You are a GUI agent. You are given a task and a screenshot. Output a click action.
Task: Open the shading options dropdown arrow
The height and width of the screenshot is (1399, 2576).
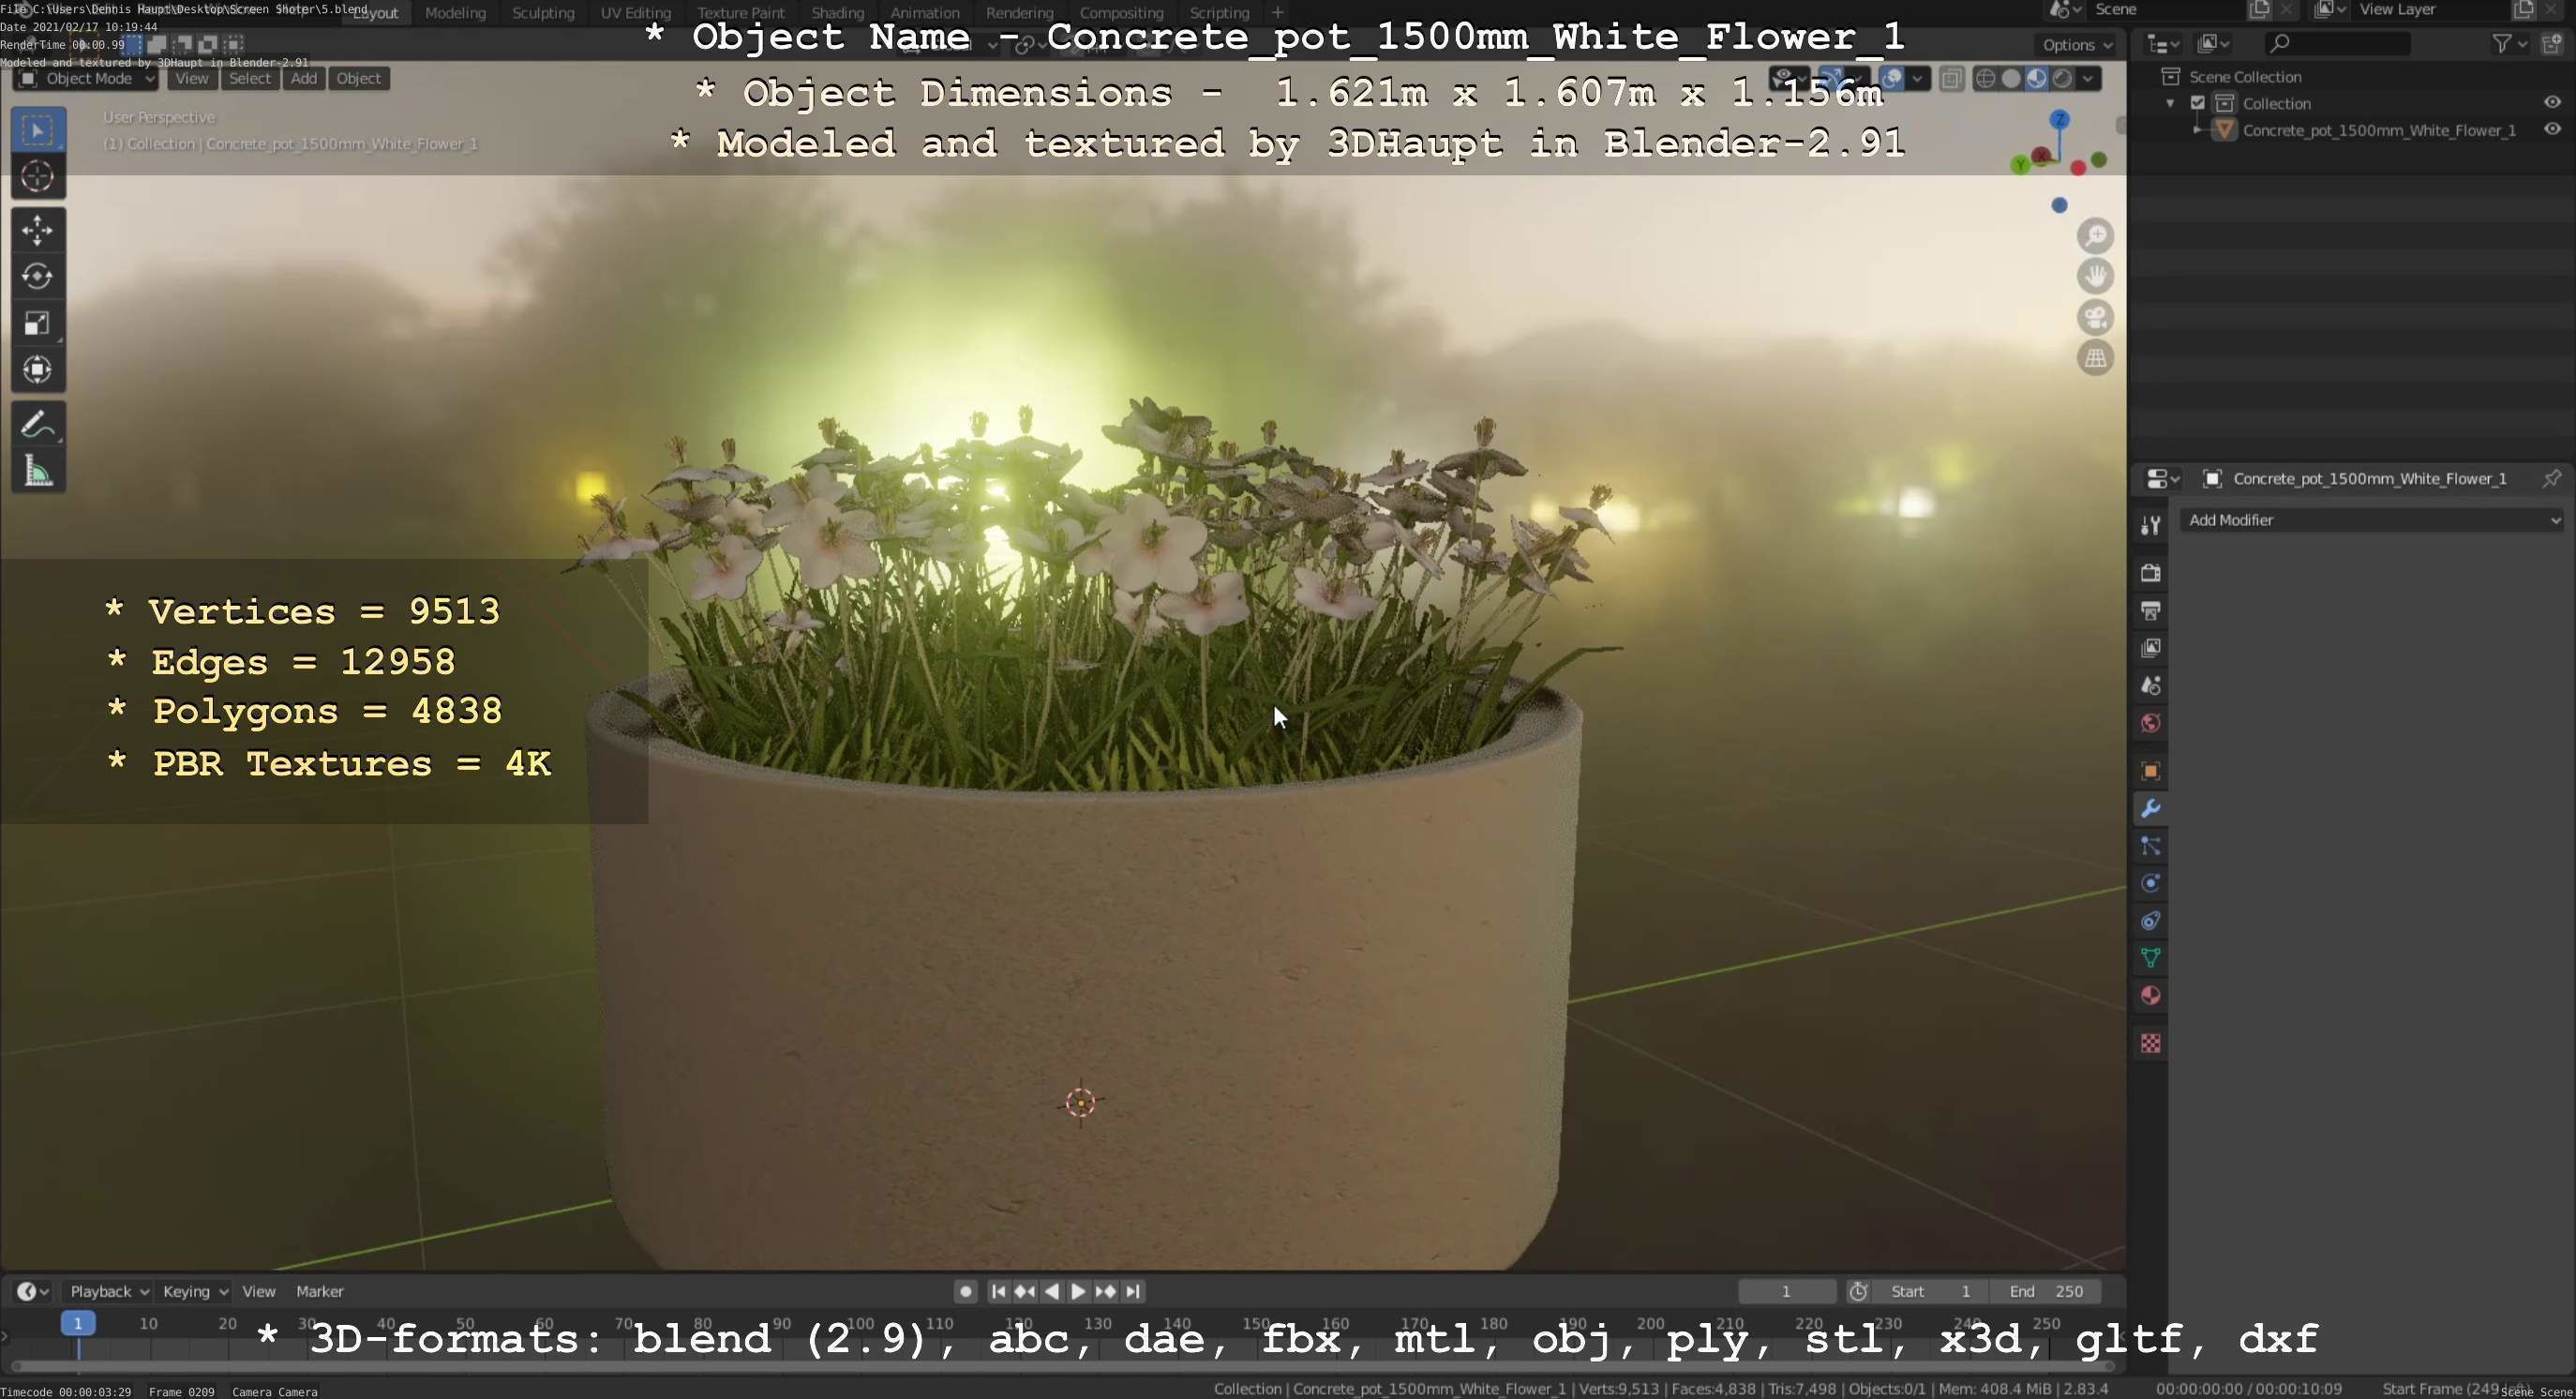[x=2088, y=79]
